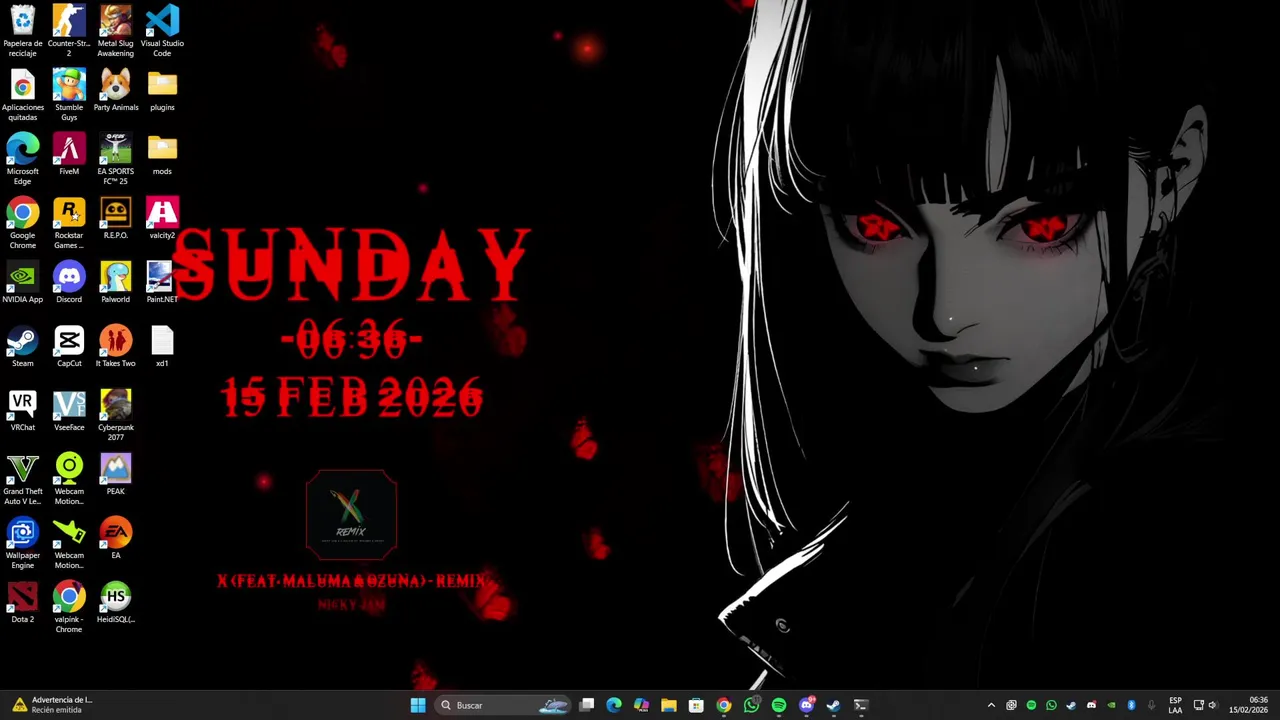This screenshot has width=1280, height=720.
Task: Open Spotify from the taskbar
Action: (x=779, y=705)
